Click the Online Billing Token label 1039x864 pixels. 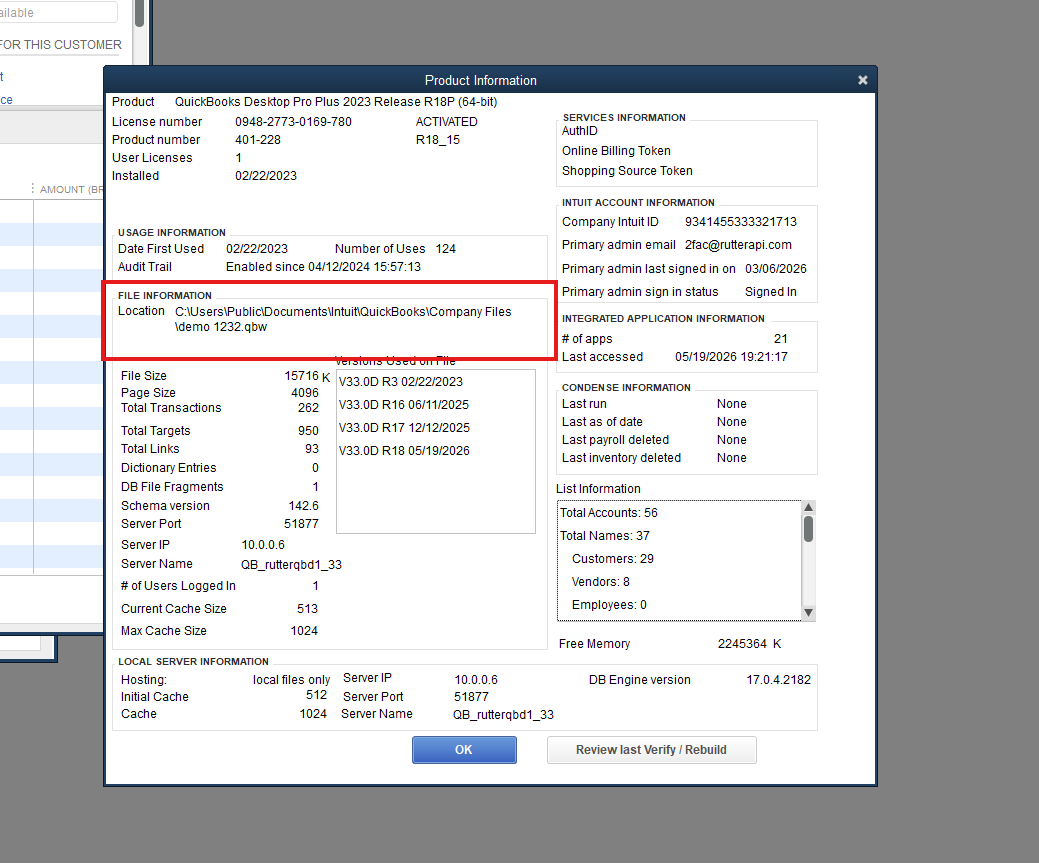pyautogui.click(x=616, y=151)
